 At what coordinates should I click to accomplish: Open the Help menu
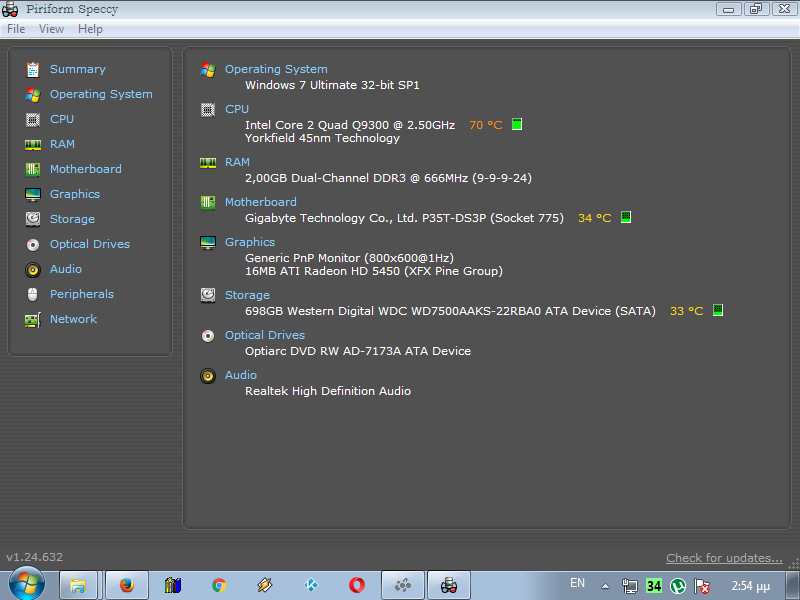click(x=90, y=29)
